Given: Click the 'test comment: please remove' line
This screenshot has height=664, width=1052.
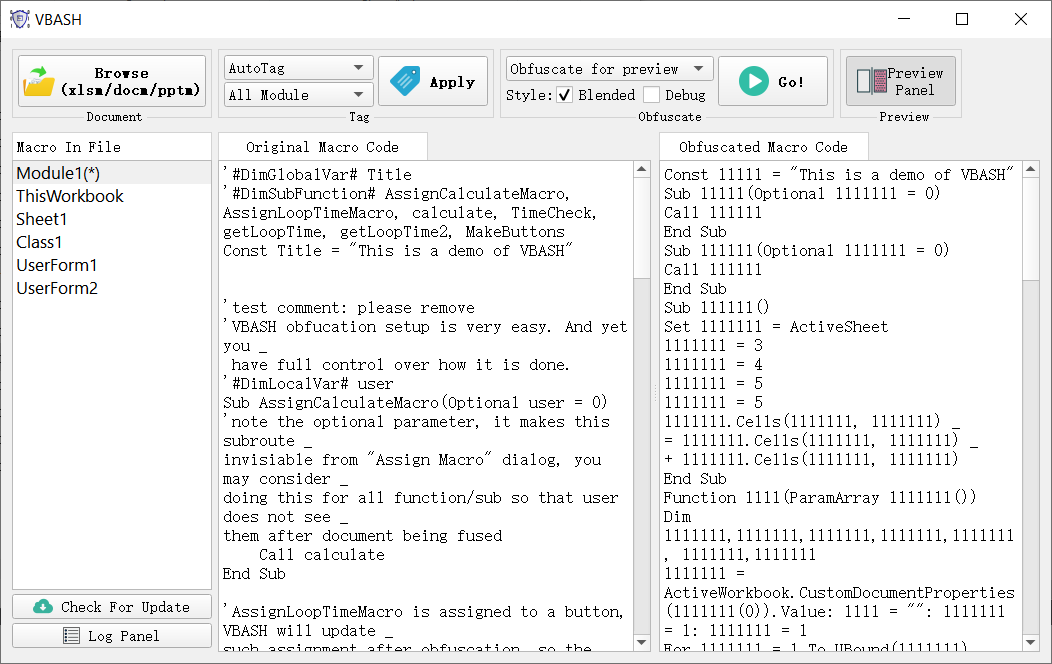Looking at the screenshot, I should point(349,308).
